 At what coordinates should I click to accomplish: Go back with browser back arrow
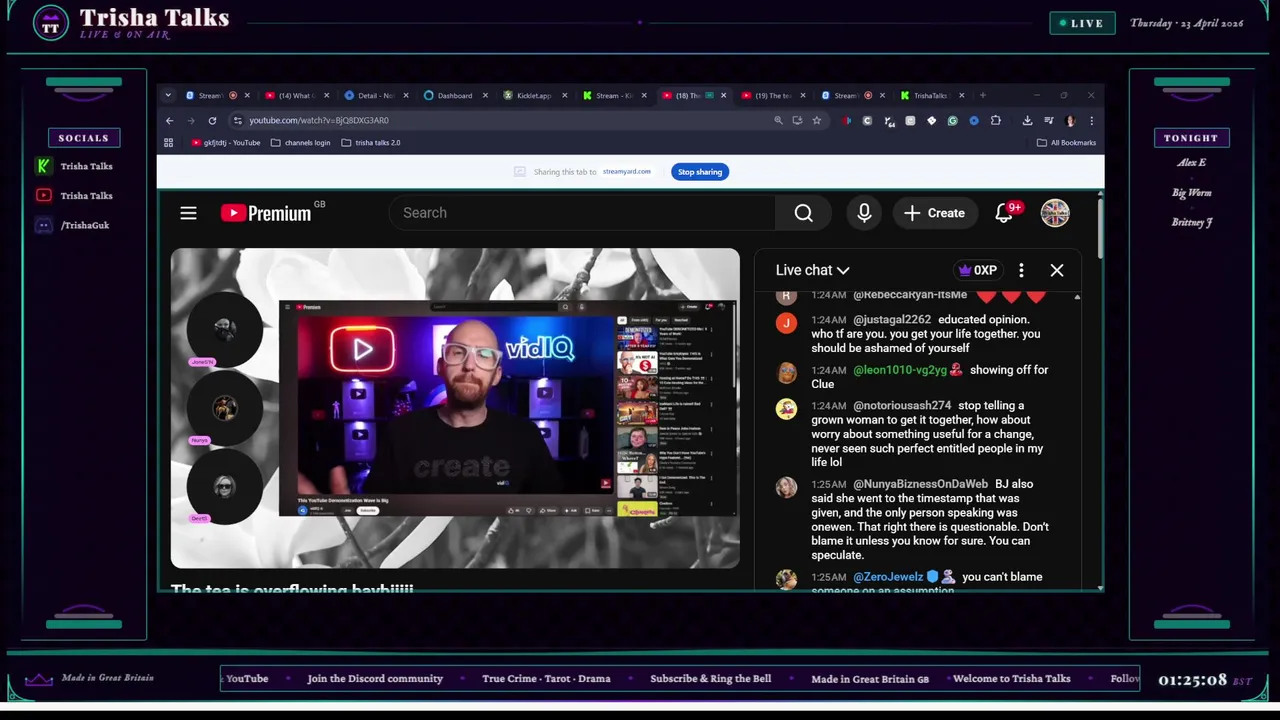(x=169, y=120)
